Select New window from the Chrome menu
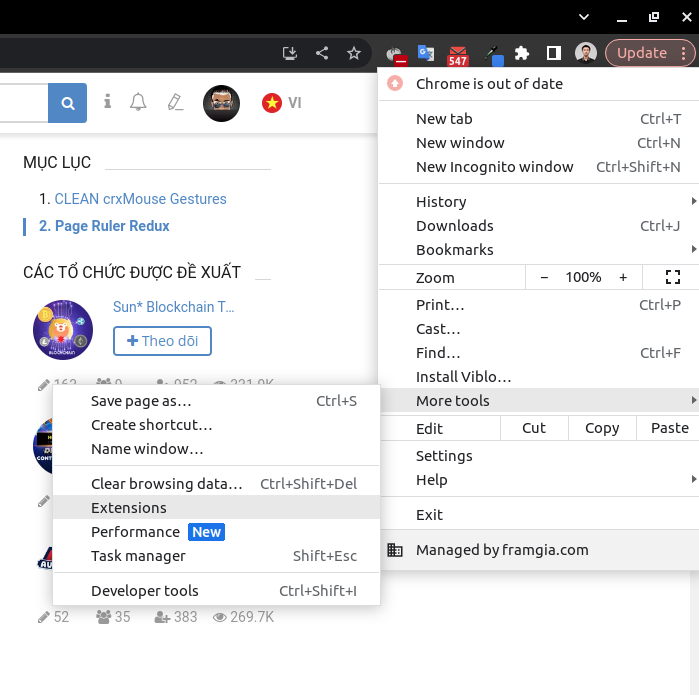Screen dimensions: 699x695 click(x=539, y=143)
